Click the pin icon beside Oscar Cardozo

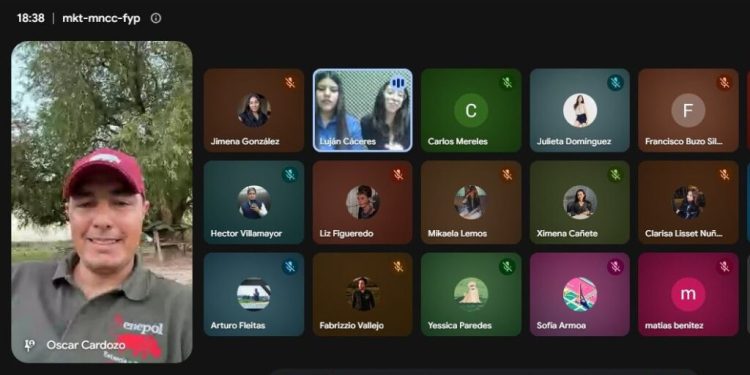(x=29, y=345)
